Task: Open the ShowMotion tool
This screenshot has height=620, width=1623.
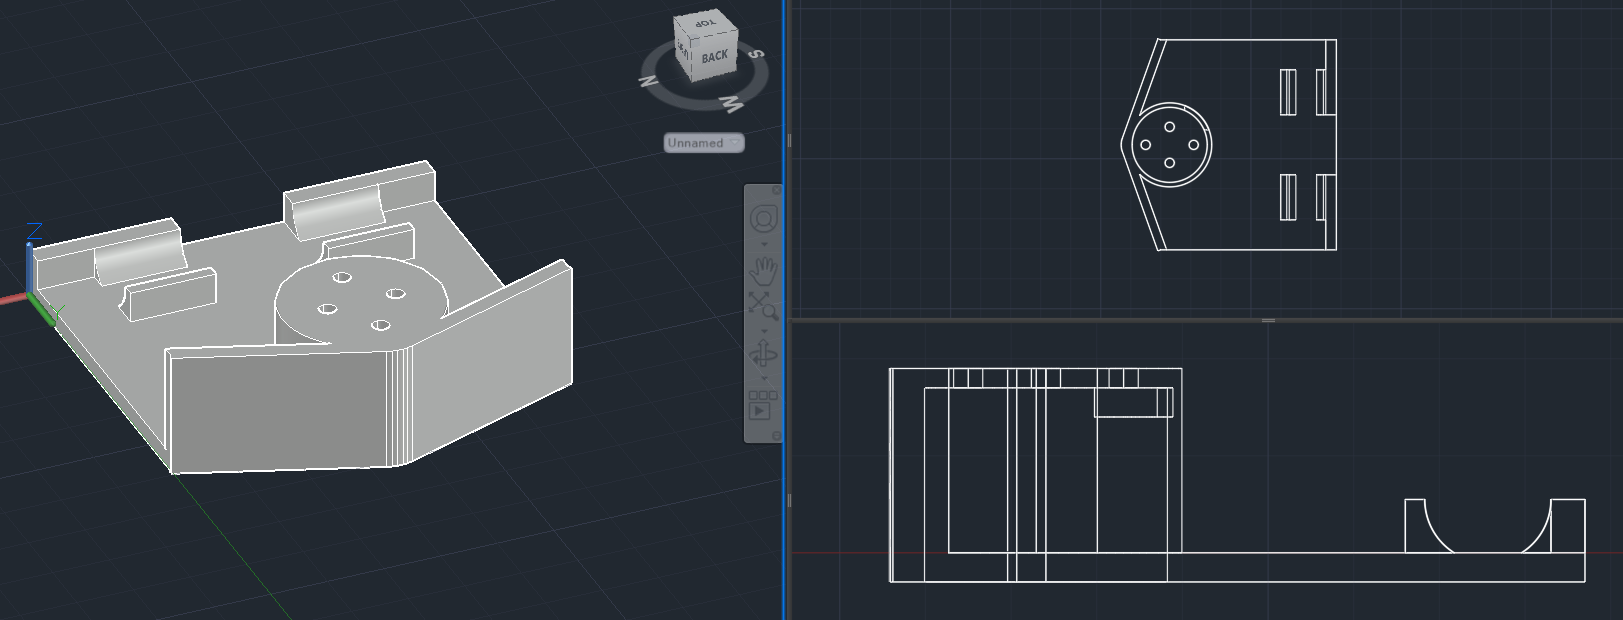Action: tap(763, 405)
